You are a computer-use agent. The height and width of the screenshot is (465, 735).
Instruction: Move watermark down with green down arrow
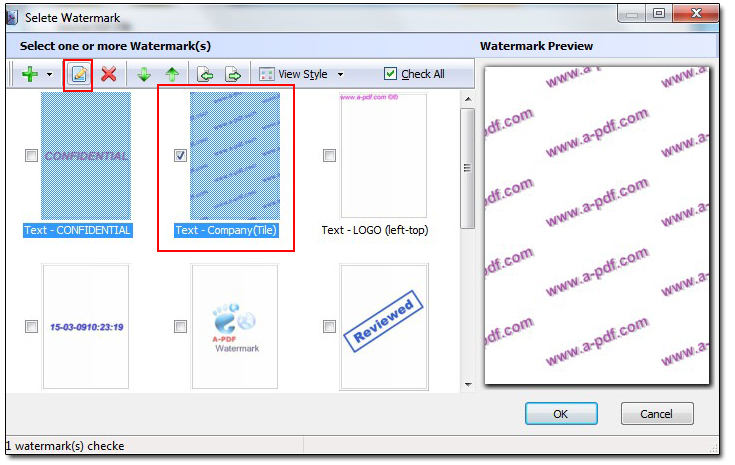click(144, 74)
